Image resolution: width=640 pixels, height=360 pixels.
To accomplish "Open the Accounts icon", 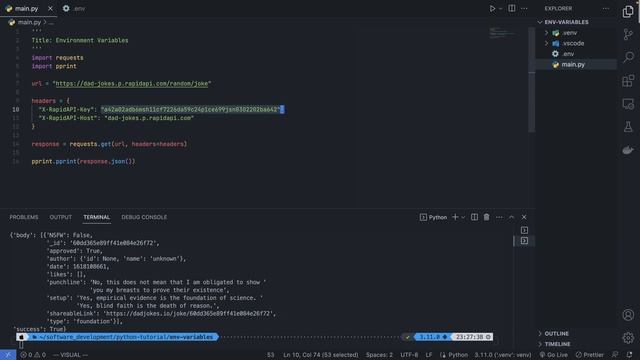I will 628,315.
